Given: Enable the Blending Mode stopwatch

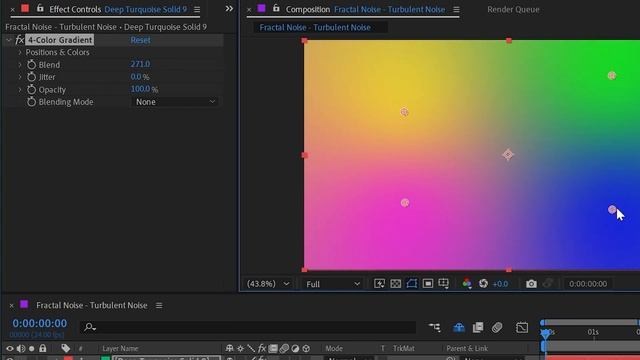Looking at the screenshot, I should [x=31, y=102].
